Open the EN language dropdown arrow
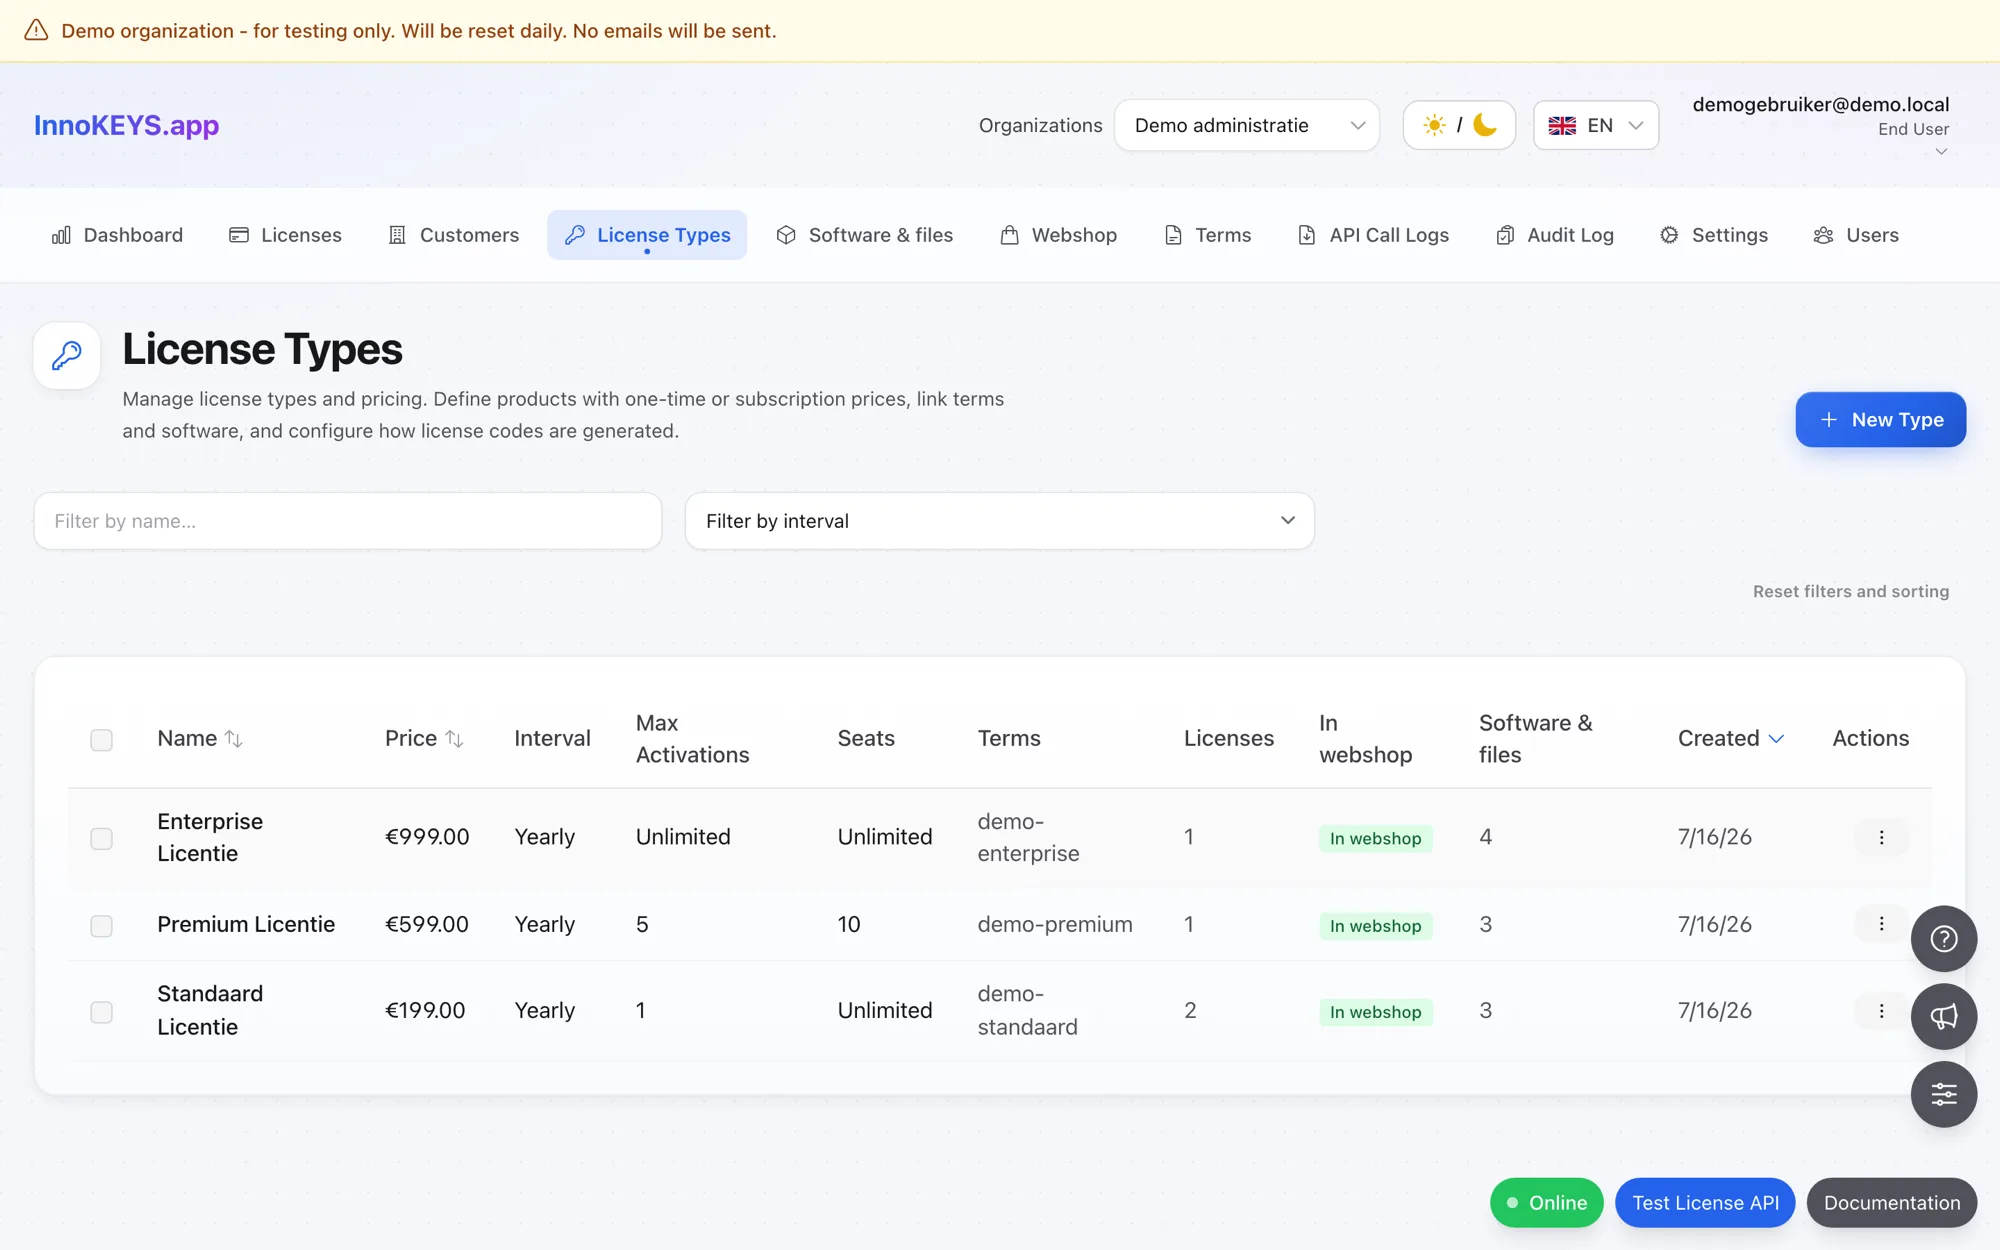2000x1250 pixels. [x=1636, y=125]
